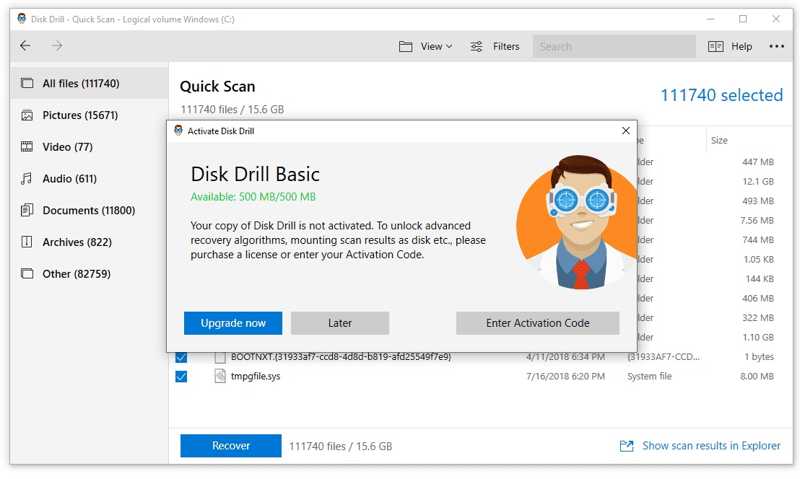This screenshot has height=479, width=800.
Task: Open the three-dot more options menu
Action: click(x=776, y=46)
